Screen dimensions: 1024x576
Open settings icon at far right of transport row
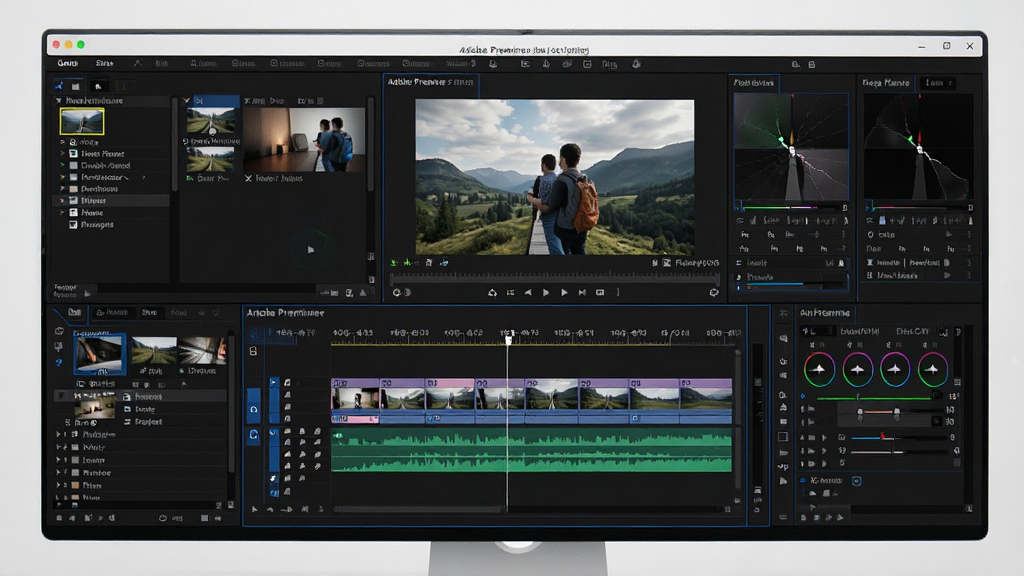point(714,293)
